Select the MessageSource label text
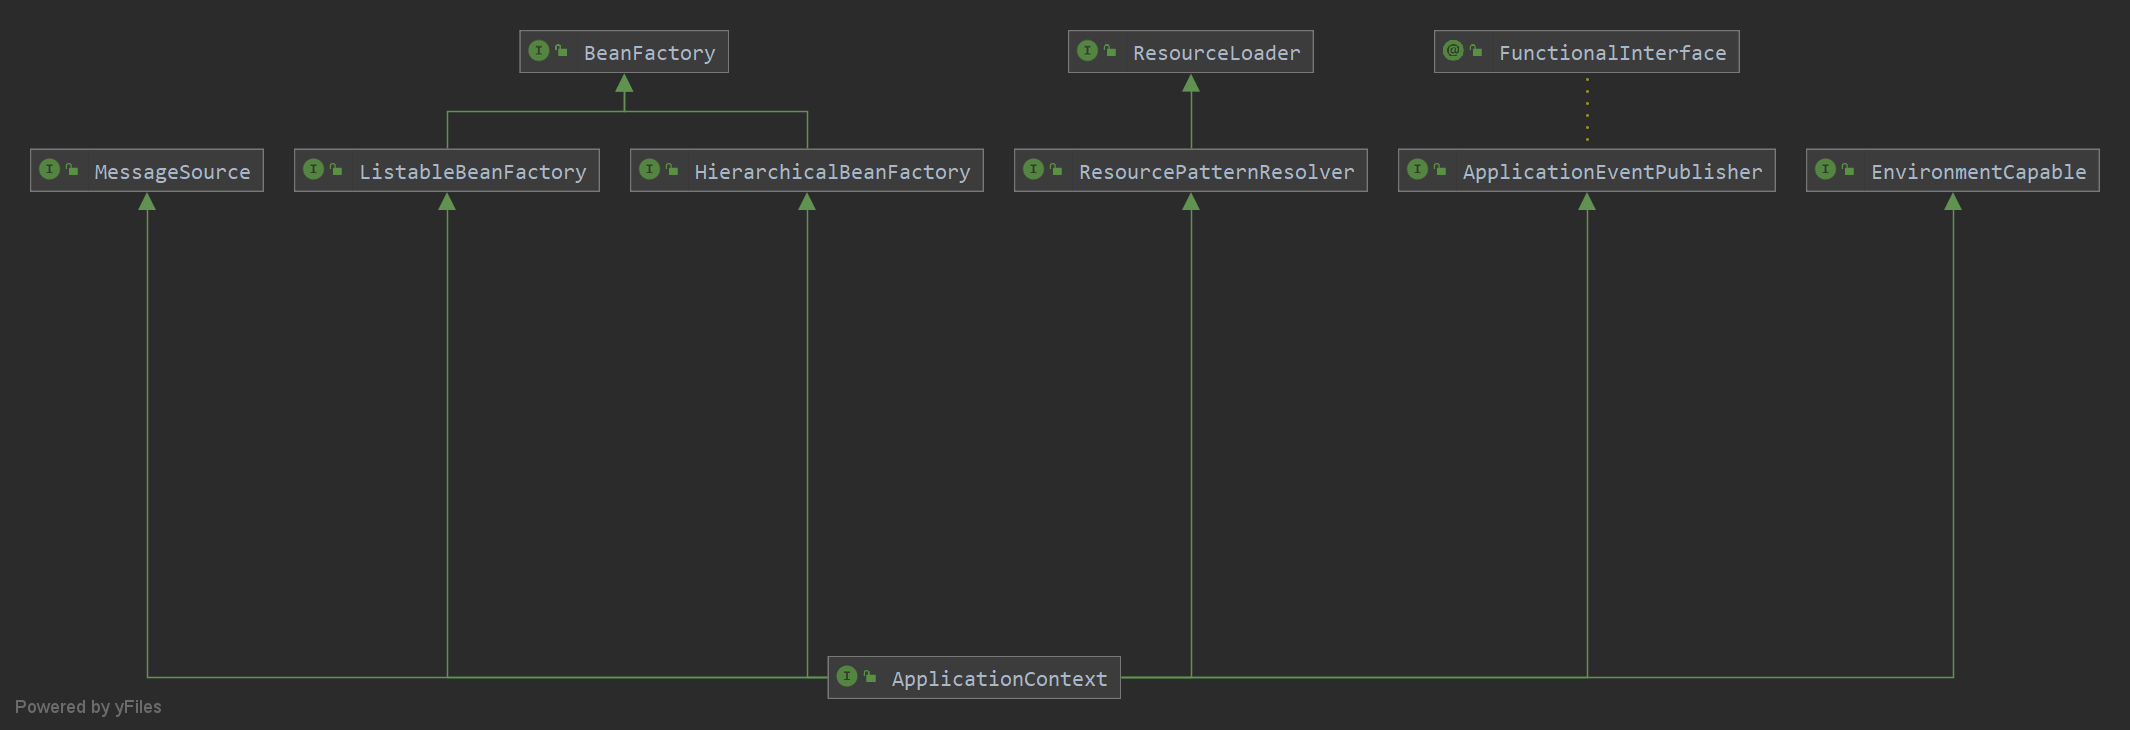Image resolution: width=2130 pixels, height=730 pixels. (172, 172)
